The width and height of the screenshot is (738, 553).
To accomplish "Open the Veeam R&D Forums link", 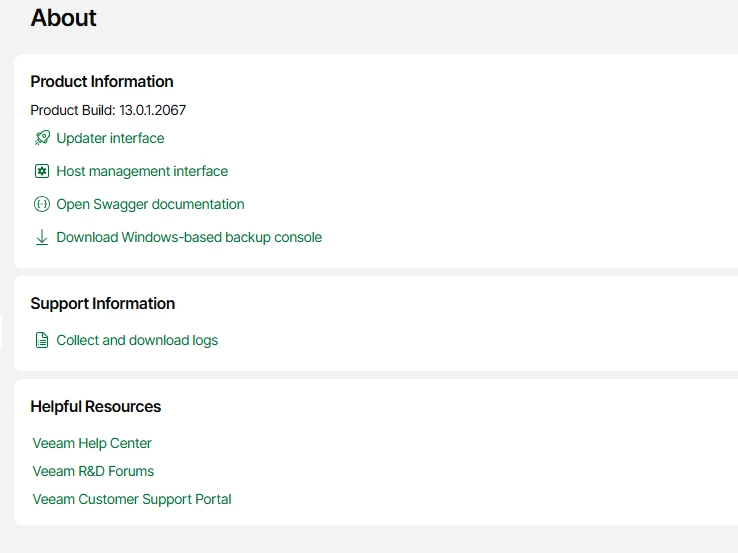I will 93,471.
